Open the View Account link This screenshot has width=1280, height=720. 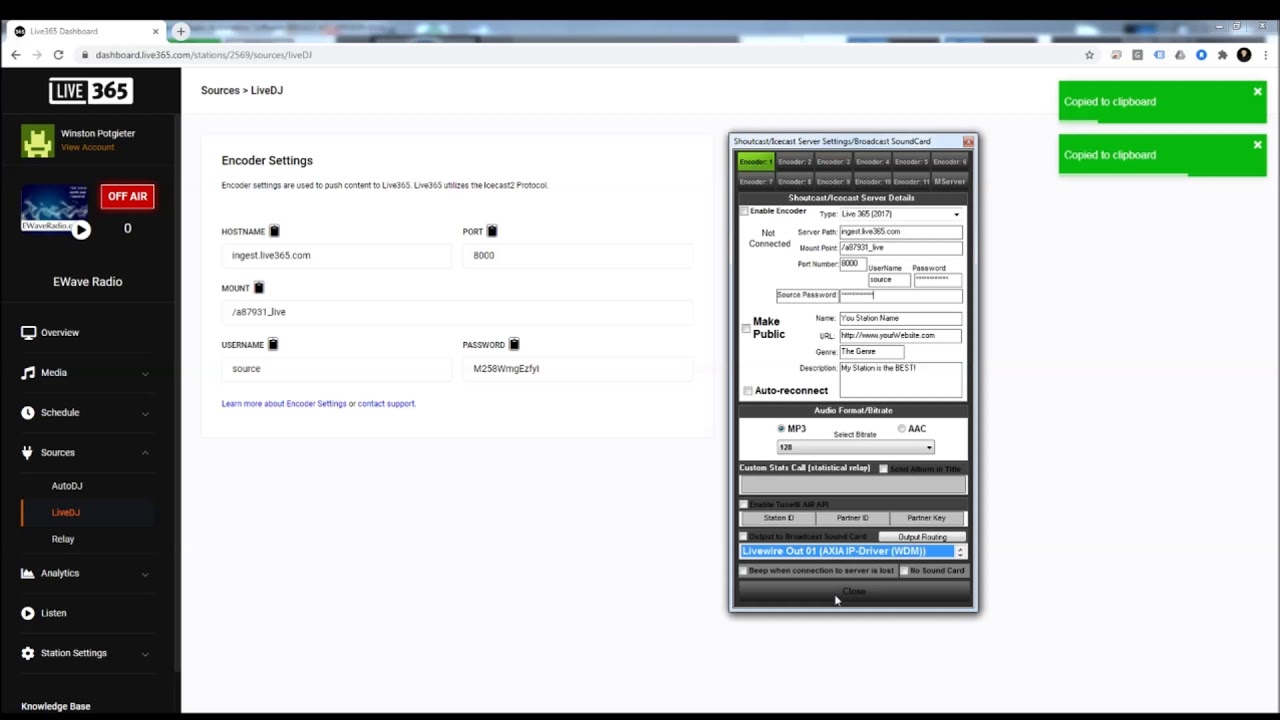[88, 147]
